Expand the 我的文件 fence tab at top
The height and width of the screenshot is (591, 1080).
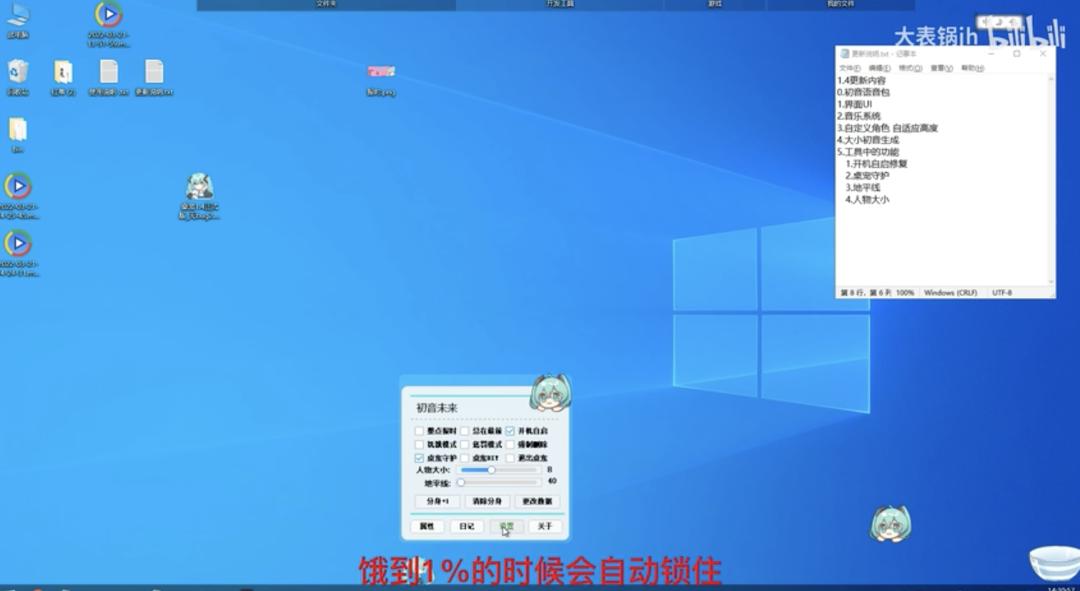pos(840,4)
